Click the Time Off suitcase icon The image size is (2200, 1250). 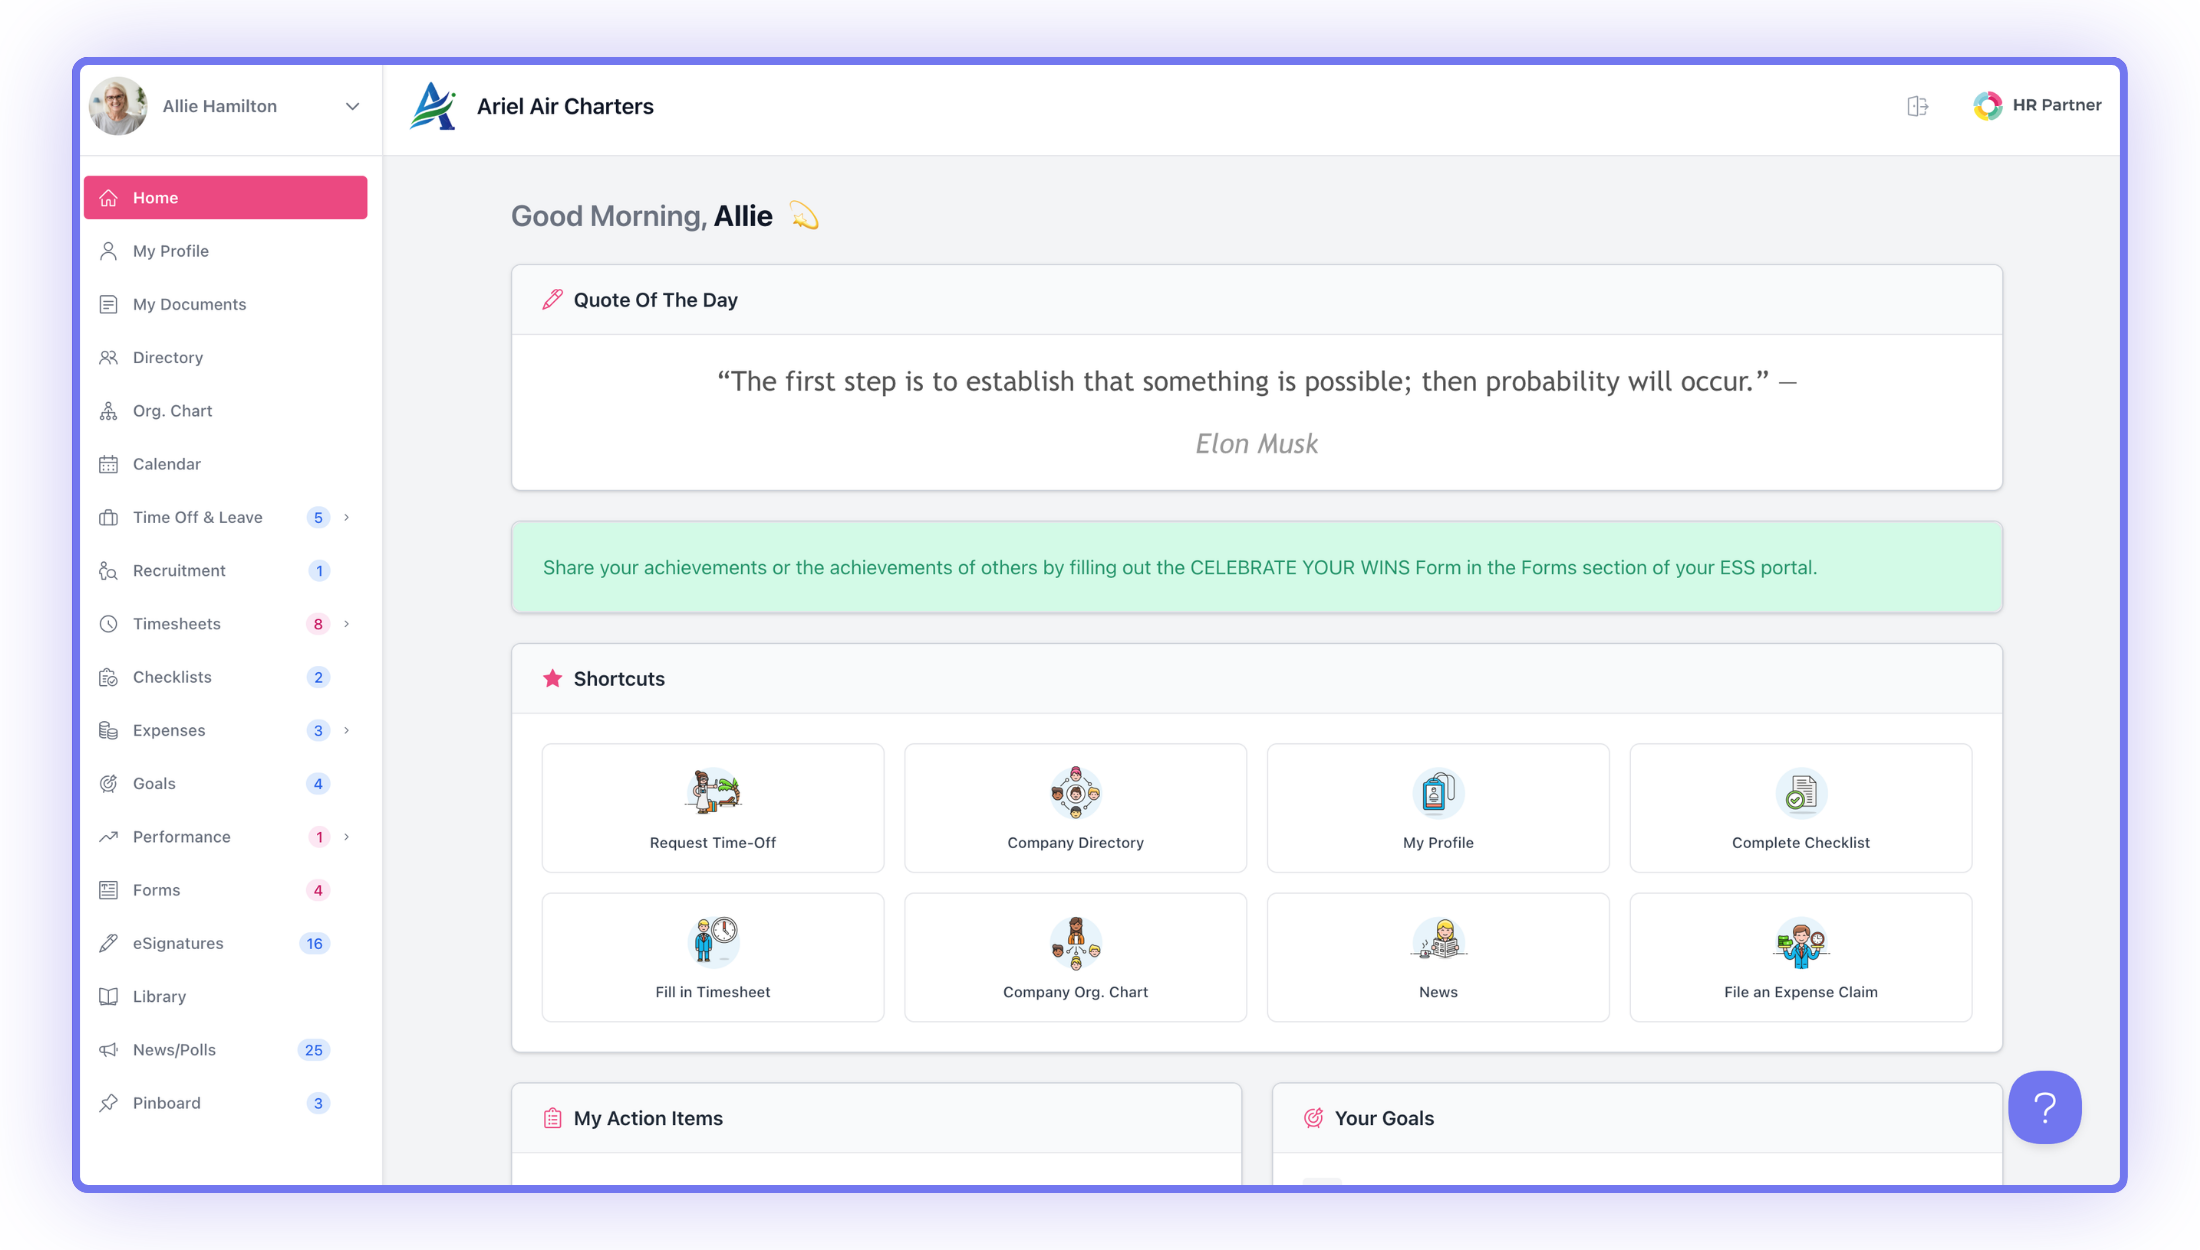pyautogui.click(x=108, y=517)
